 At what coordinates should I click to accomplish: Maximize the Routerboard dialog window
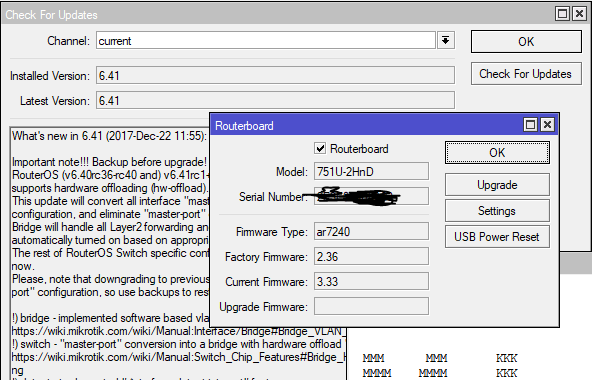click(x=530, y=124)
